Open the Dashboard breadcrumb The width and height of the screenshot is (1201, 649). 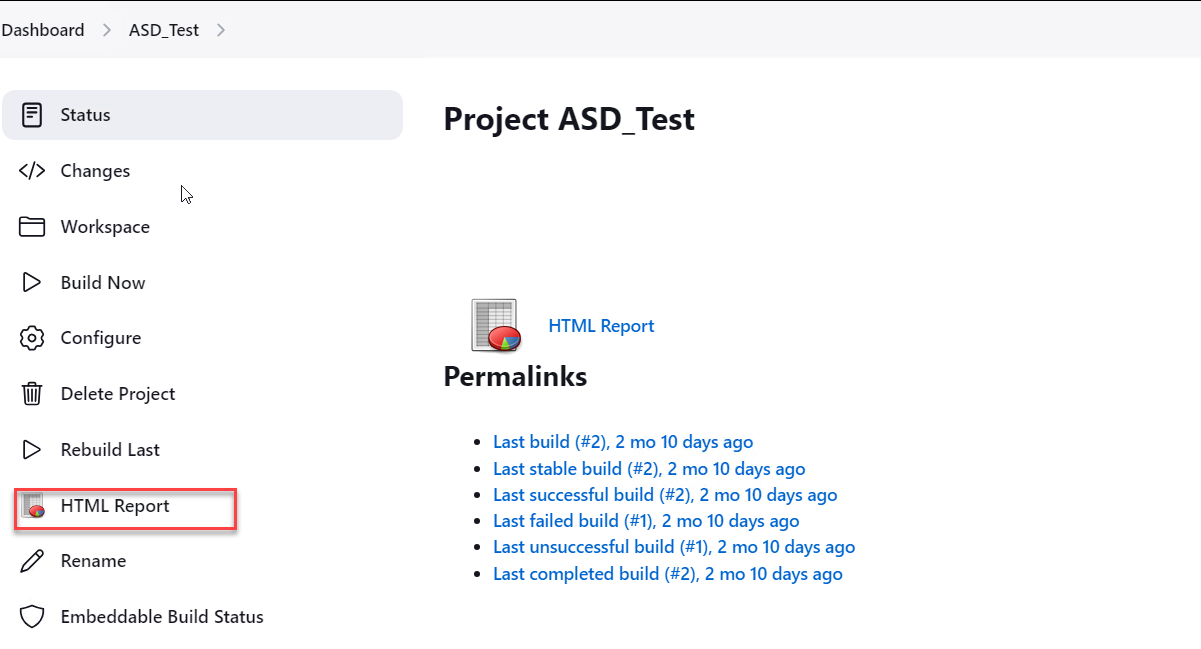(43, 30)
